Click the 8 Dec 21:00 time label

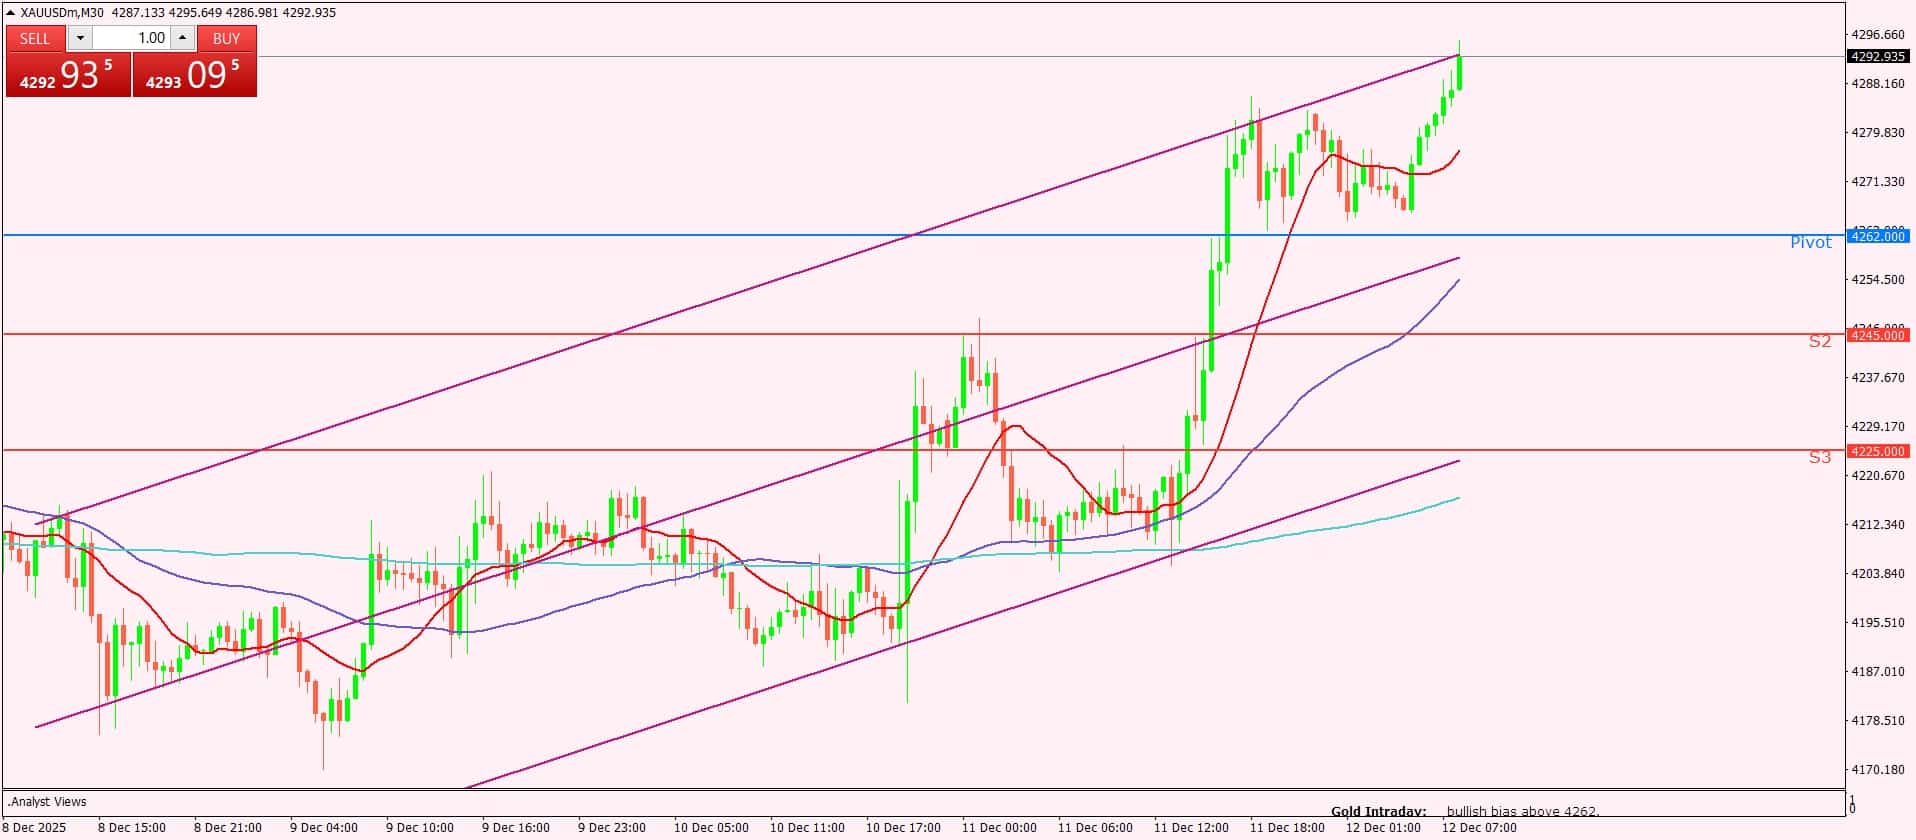pos(228,828)
